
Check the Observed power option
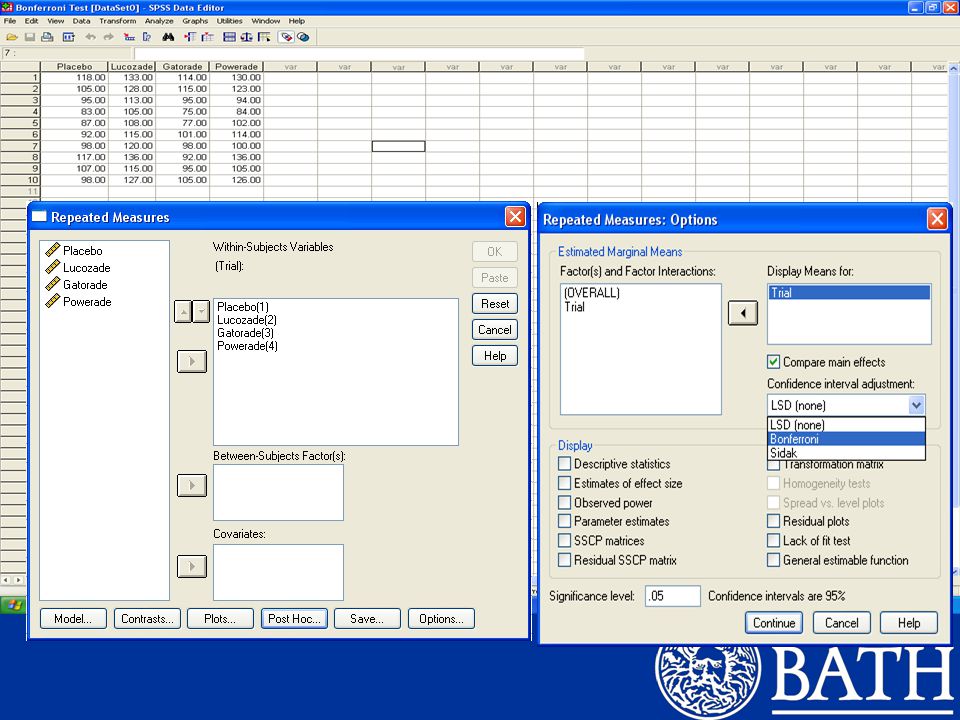pos(564,503)
